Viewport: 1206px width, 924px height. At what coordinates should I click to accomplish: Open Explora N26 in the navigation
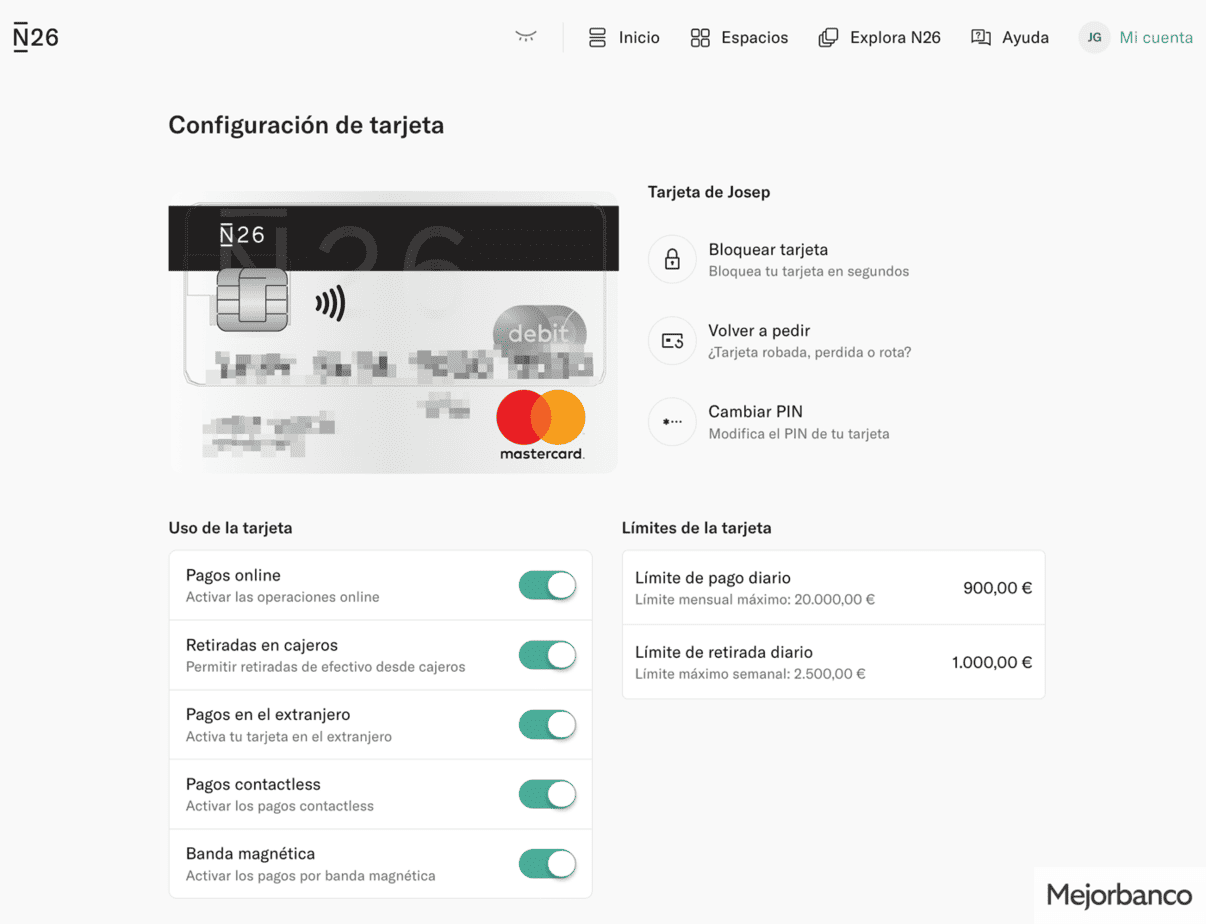879,38
